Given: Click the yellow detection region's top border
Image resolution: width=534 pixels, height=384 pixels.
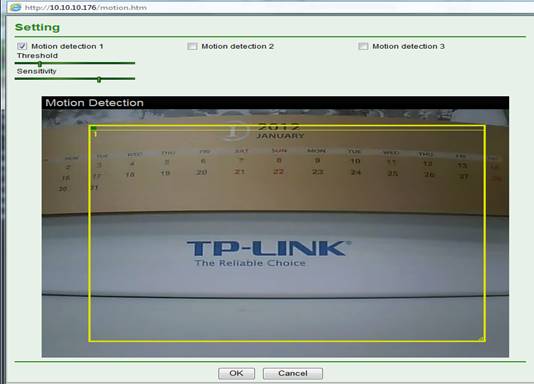Looking at the screenshot, I should (287, 126).
